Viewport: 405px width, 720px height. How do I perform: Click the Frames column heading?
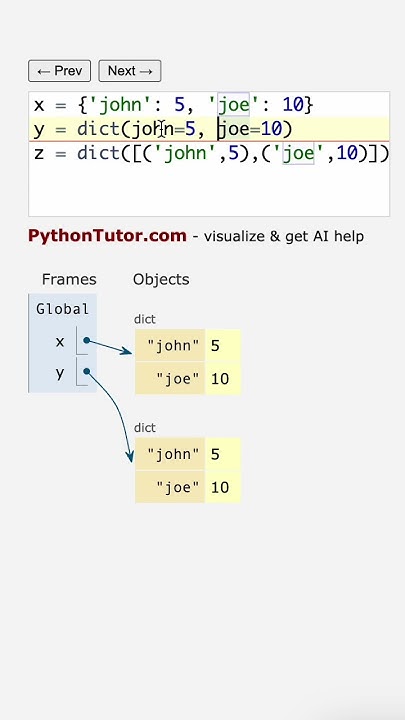coord(69,279)
